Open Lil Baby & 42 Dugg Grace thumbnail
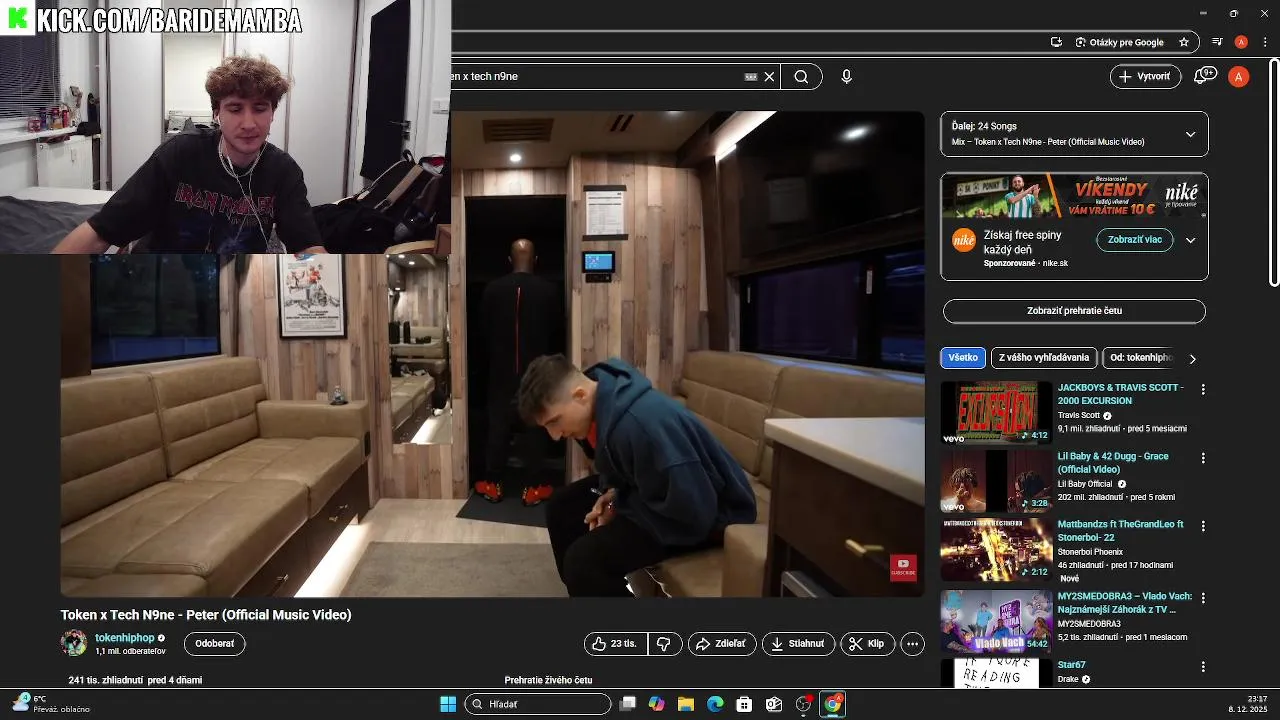This screenshot has height=720, width=1280. 996,481
